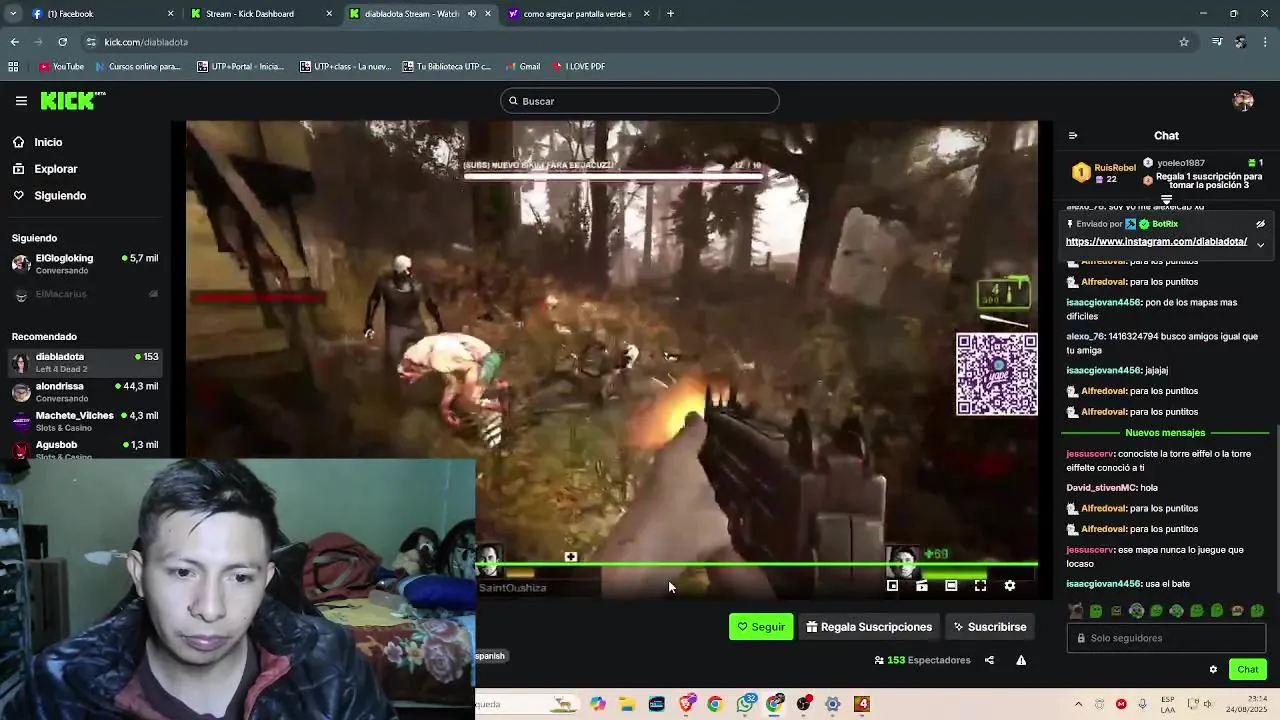This screenshot has height=720, width=1280.
Task: Click RuisRebel in the leaderboard
Action: tap(1115, 168)
